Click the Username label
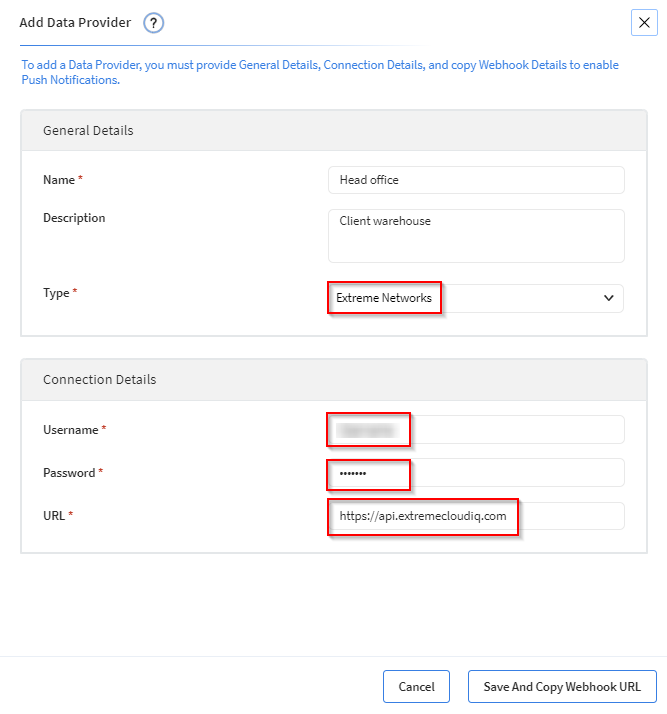The height and width of the screenshot is (714, 667). click(71, 430)
